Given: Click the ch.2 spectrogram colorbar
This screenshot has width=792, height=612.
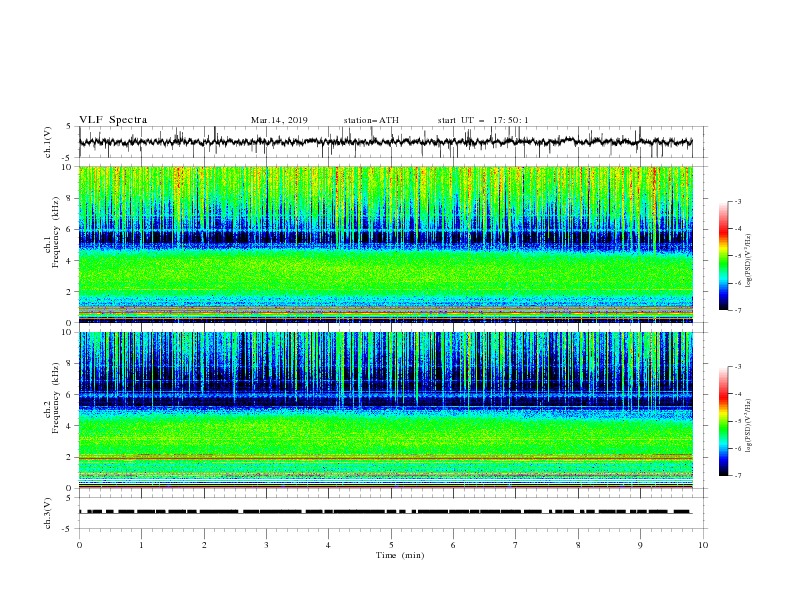Looking at the screenshot, I should 724,421.
